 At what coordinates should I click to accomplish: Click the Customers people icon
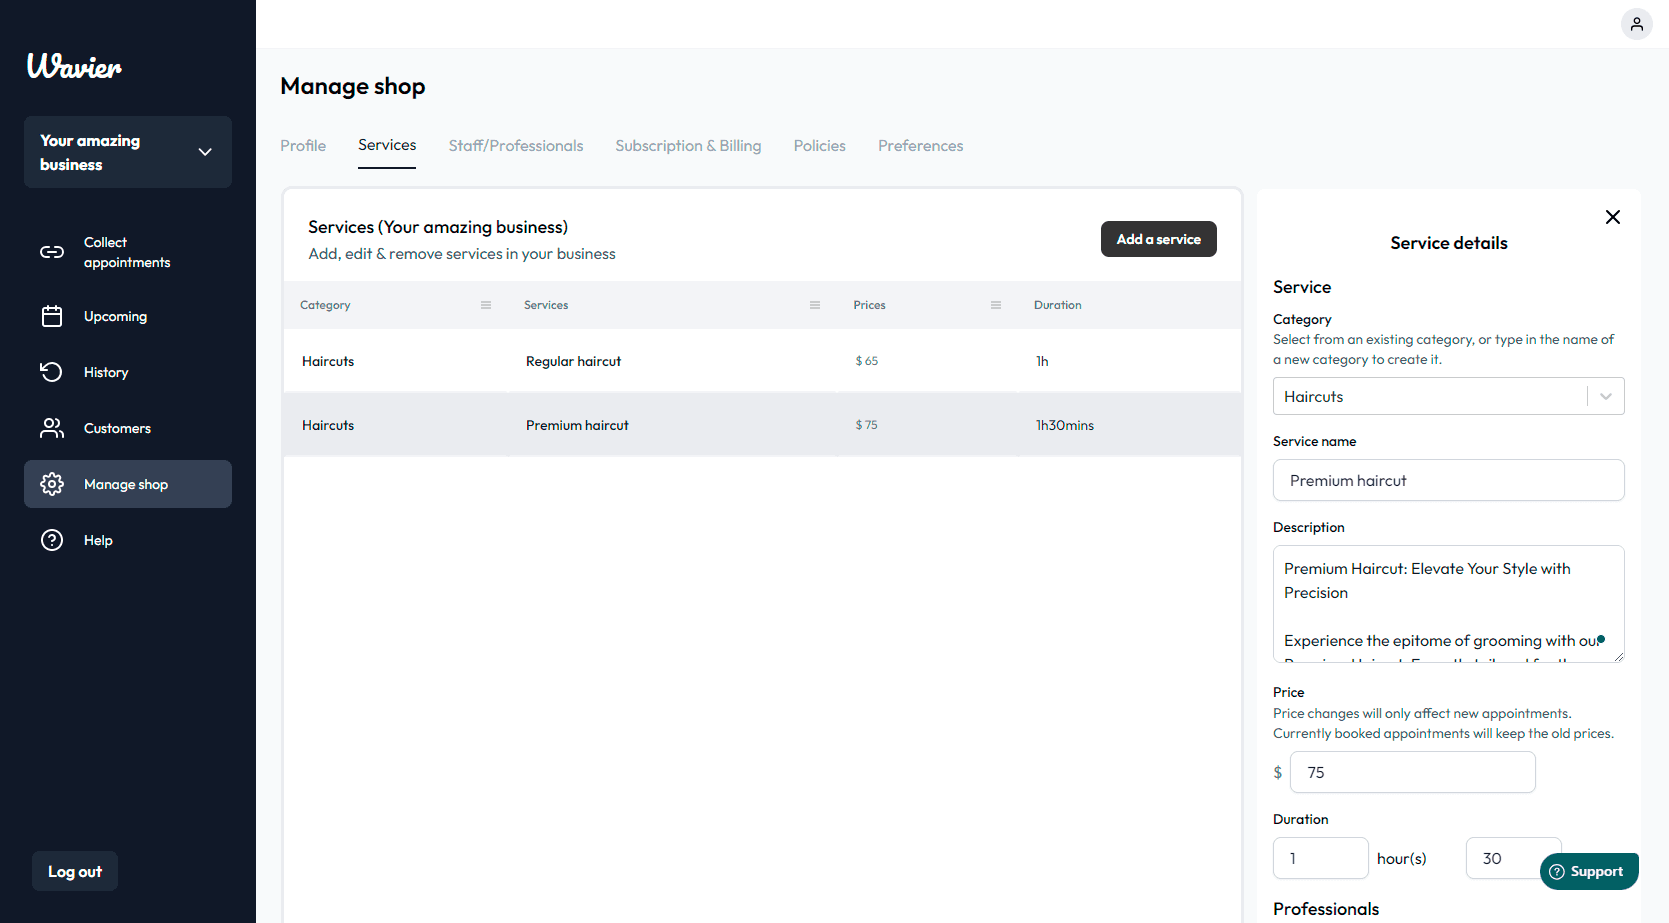pos(52,428)
